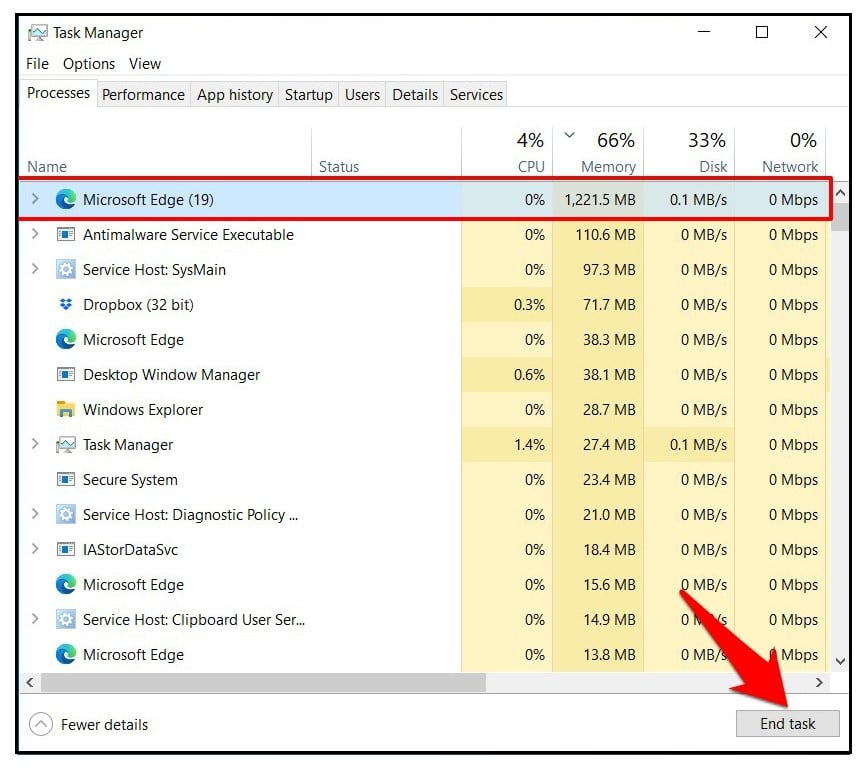Expand the Task Manager process row
The width and height of the screenshot is (863, 769).
click(x=35, y=444)
